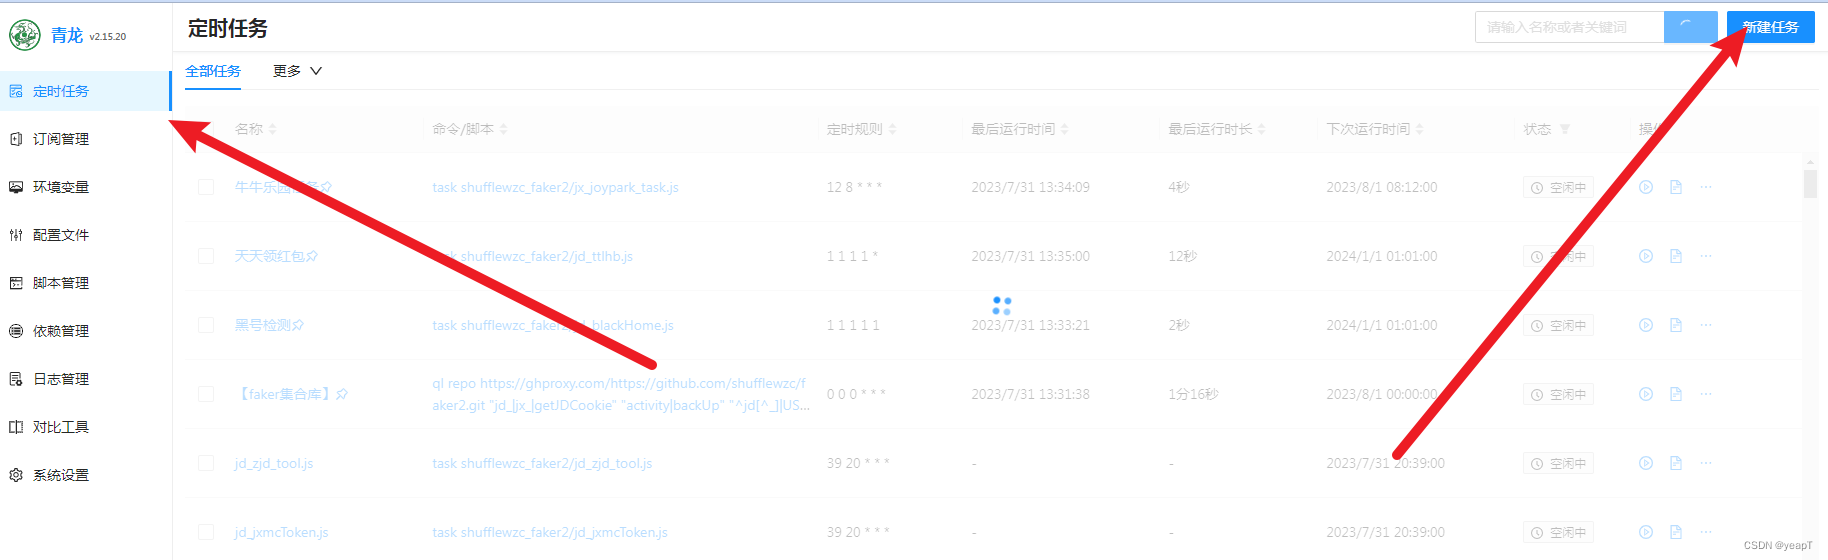The width and height of the screenshot is (1828, 560).
Task: Click 新建任务 button
Action: click(1771, 27)
